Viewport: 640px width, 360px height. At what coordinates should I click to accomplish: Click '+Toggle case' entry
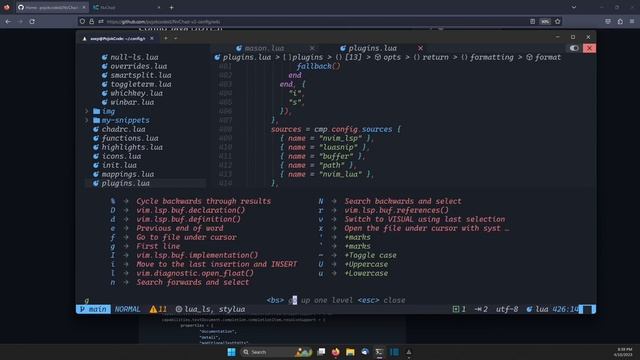click(x=371, y=255)
